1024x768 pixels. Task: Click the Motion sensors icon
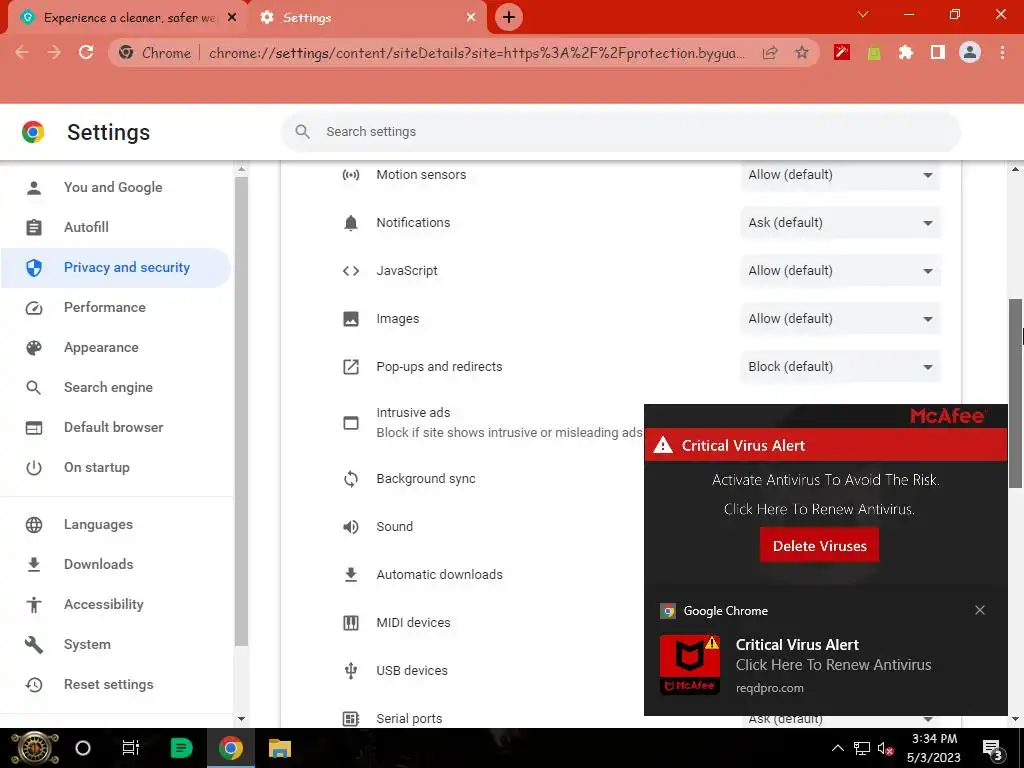pos(351,175)
